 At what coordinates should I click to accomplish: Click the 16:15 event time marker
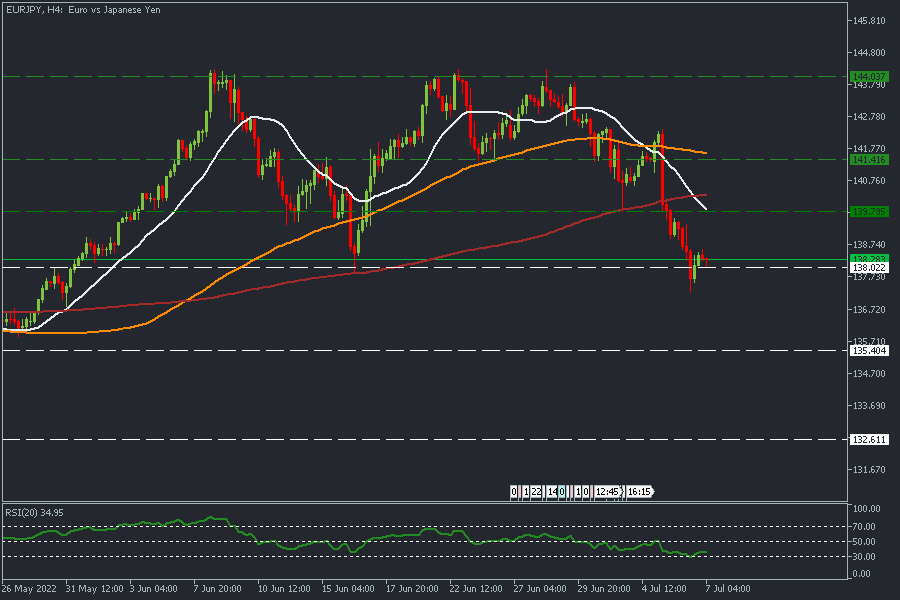tap(639, 492)
